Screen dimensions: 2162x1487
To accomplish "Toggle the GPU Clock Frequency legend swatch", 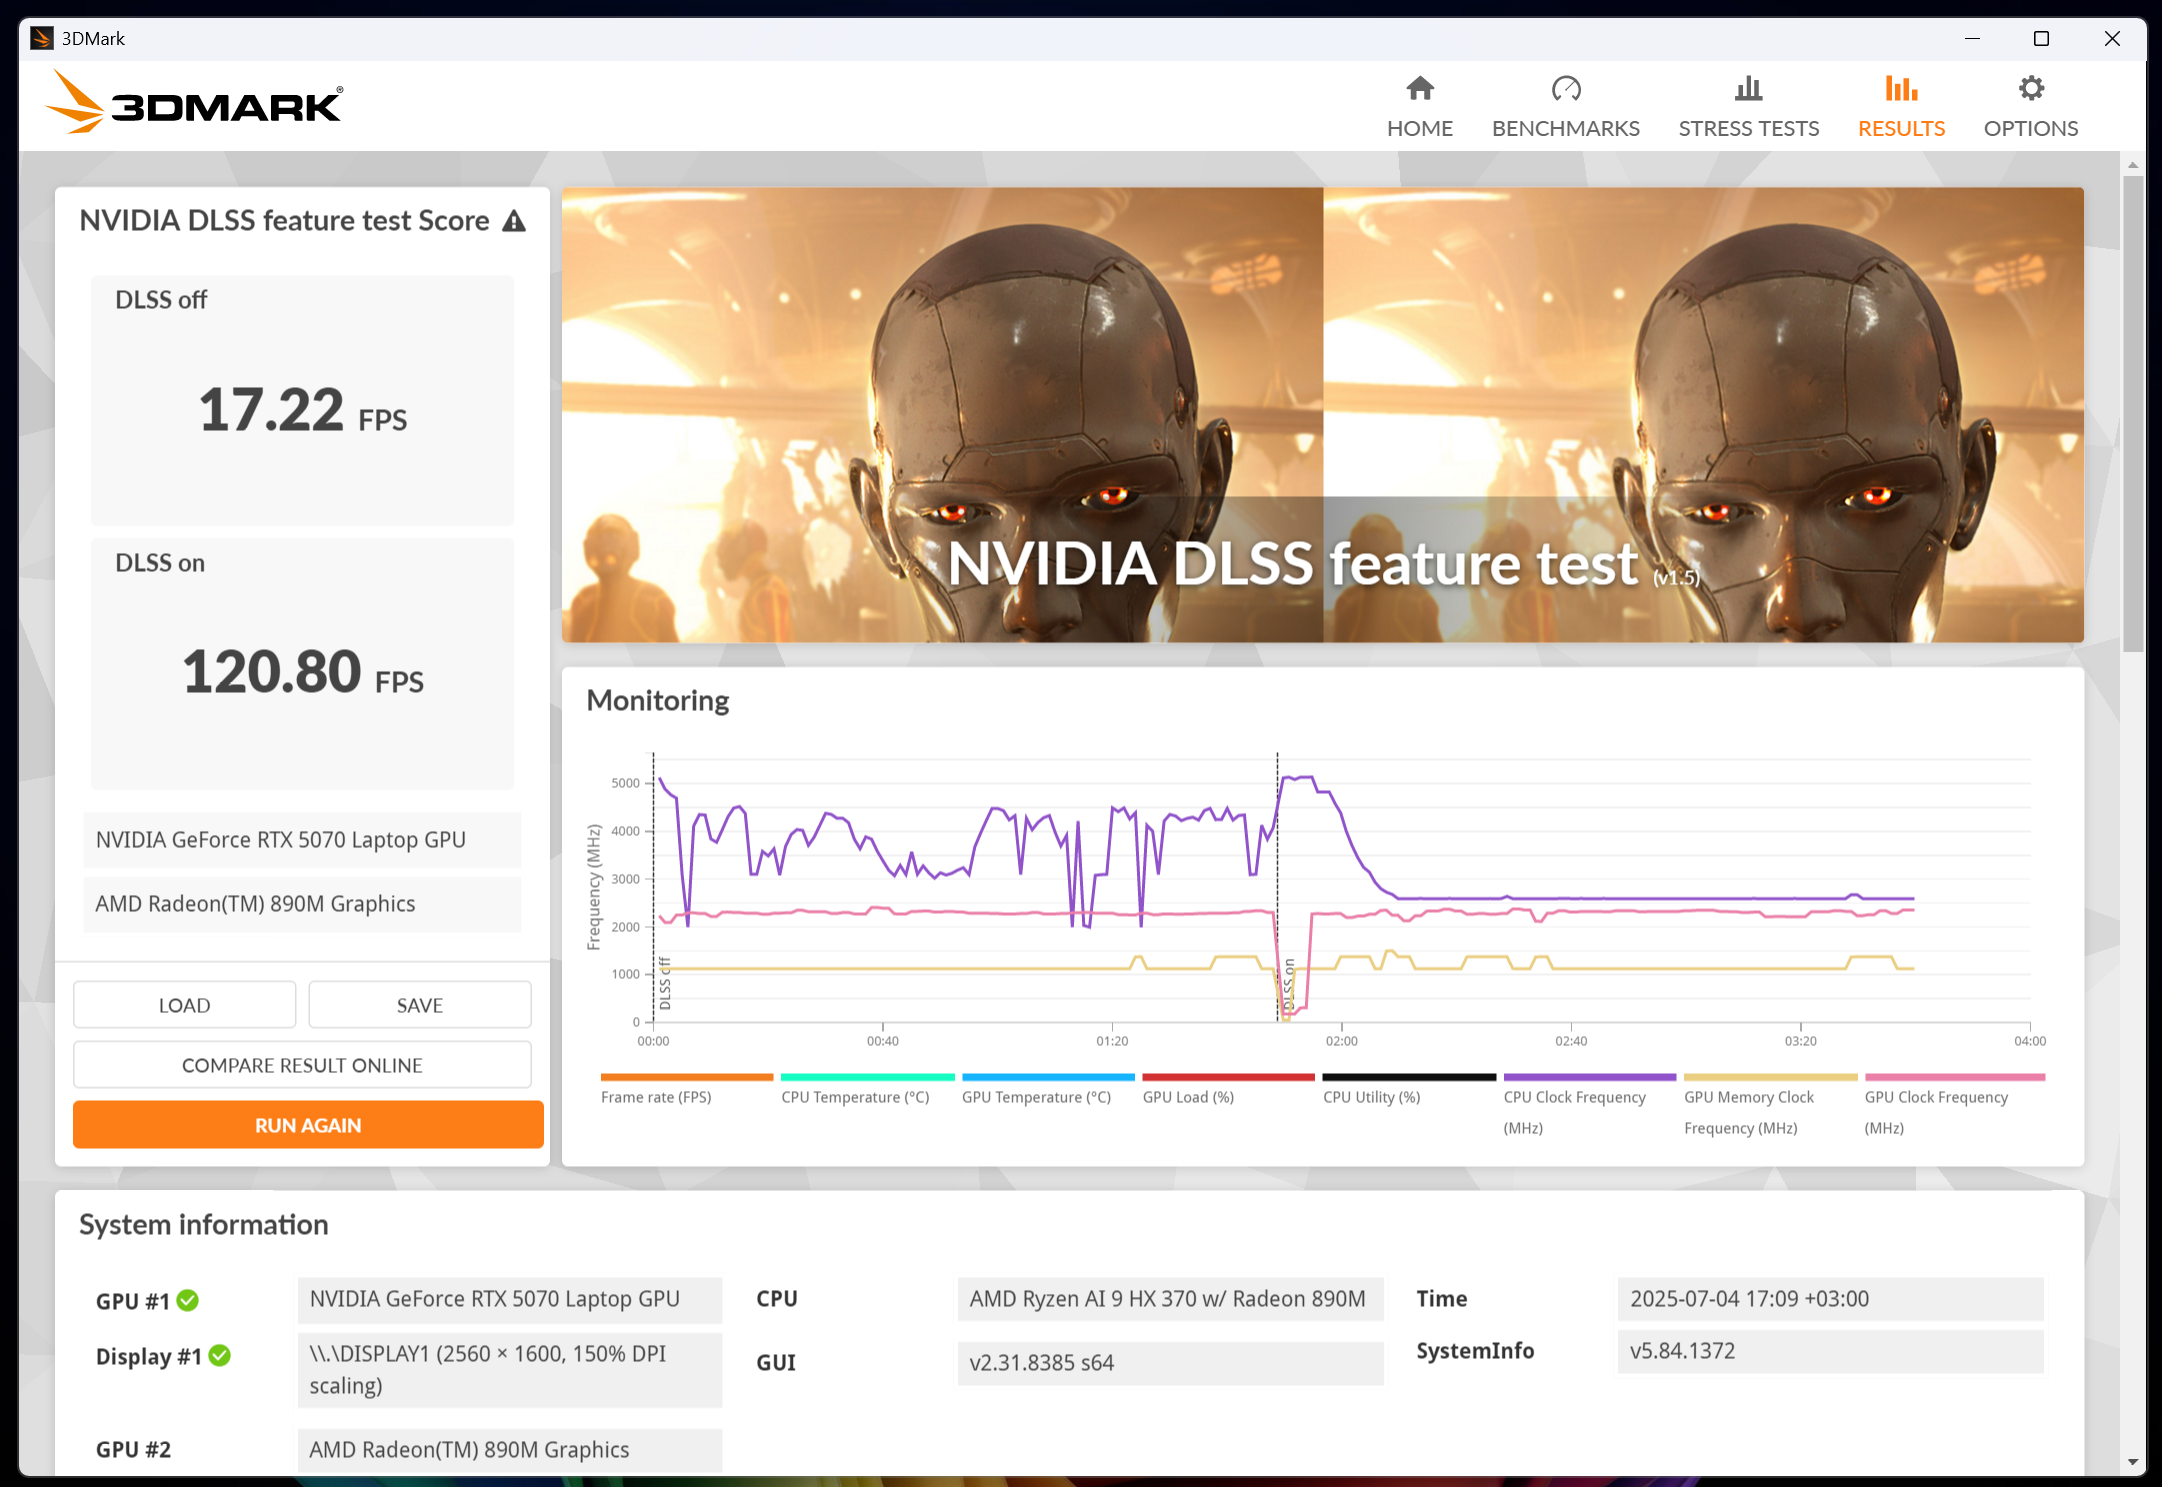I will coord(1955,1077).
